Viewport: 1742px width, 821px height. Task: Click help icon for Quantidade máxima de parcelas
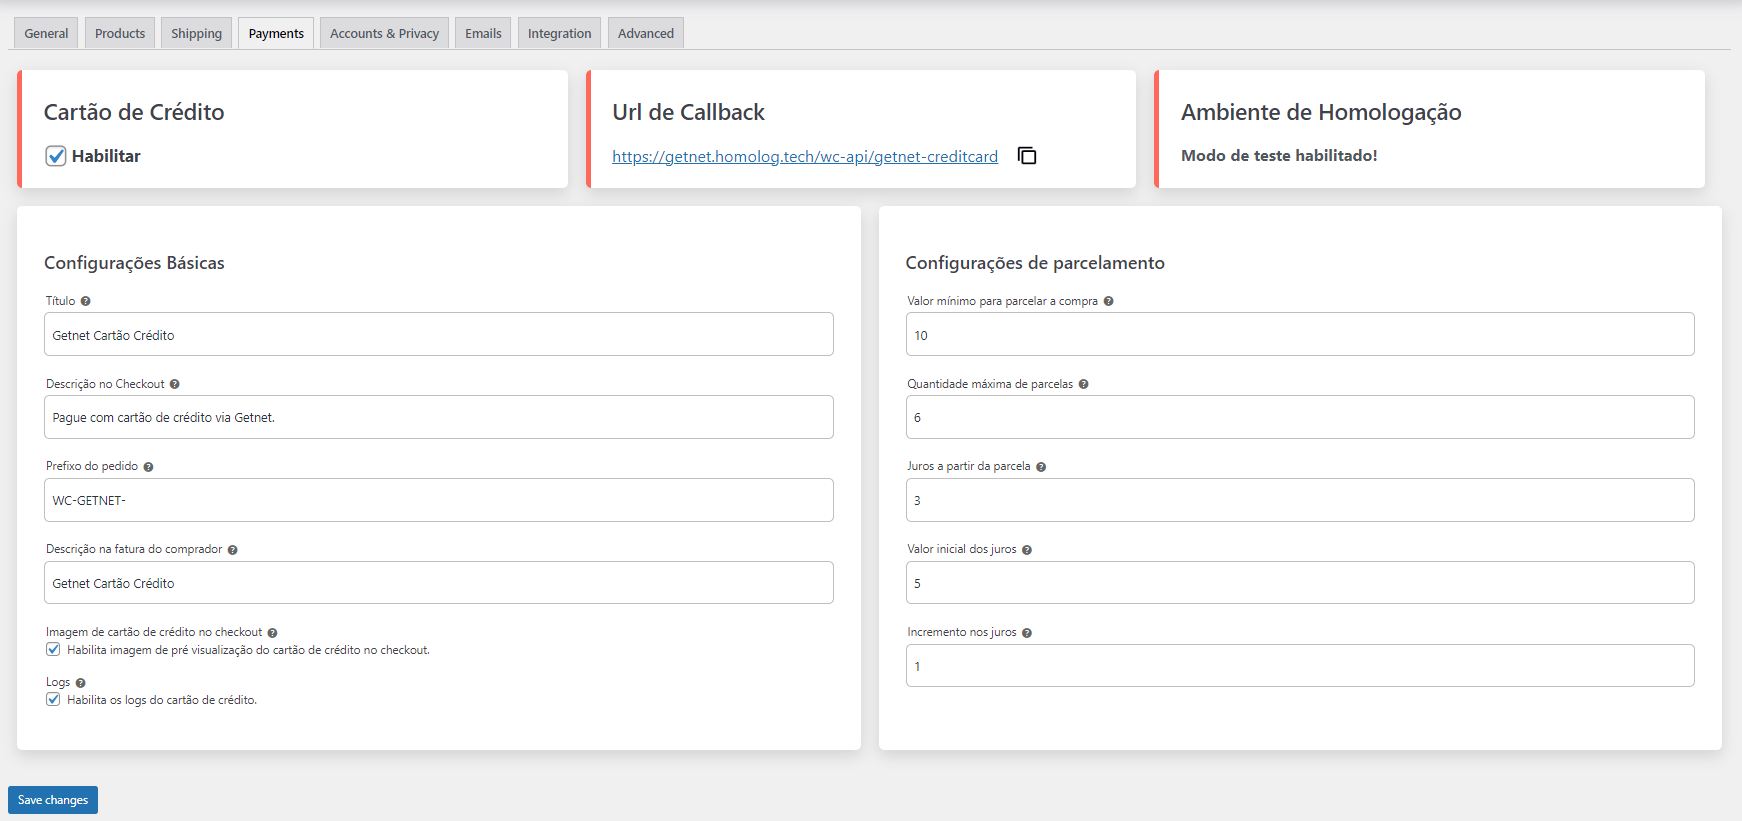[x=1084, y=384]
